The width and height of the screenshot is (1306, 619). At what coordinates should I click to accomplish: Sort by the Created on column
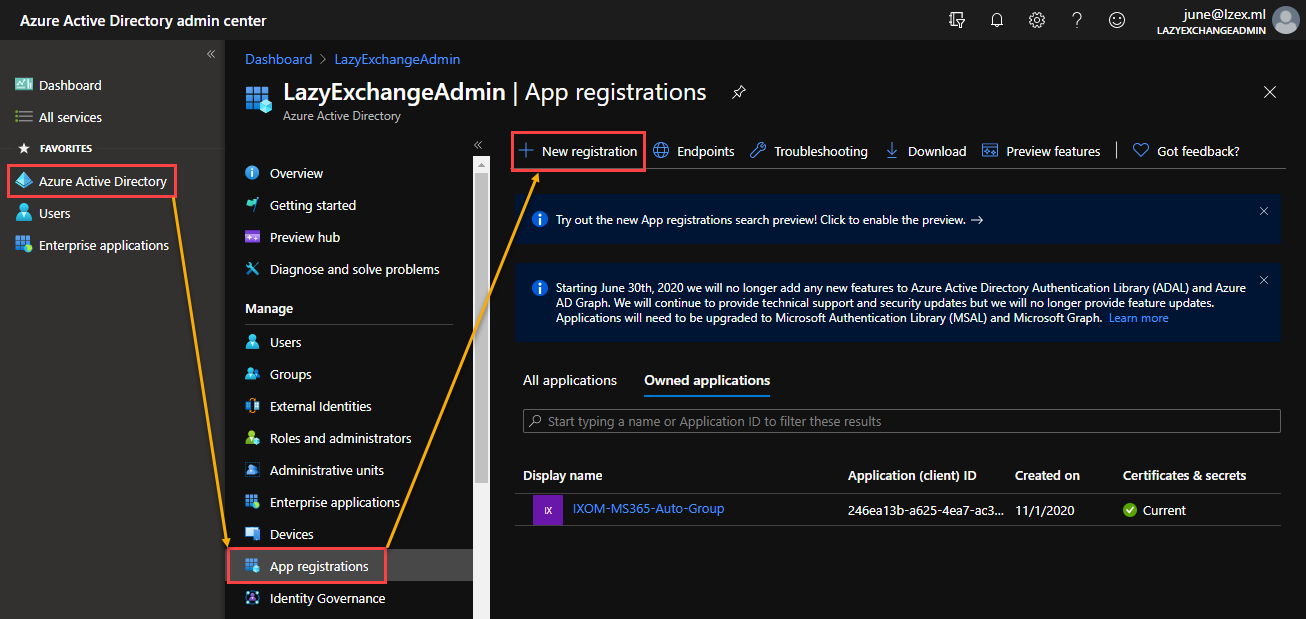[x=1047, y=475]
